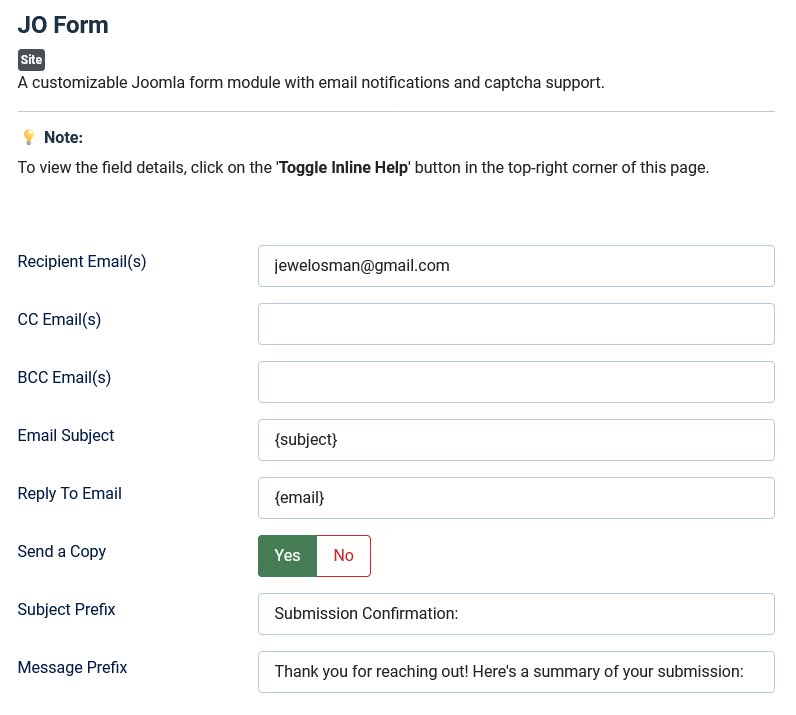Screen dimensions: 796x715
Task: Select the BCC Email(s) text box
Action: (516, 382)
